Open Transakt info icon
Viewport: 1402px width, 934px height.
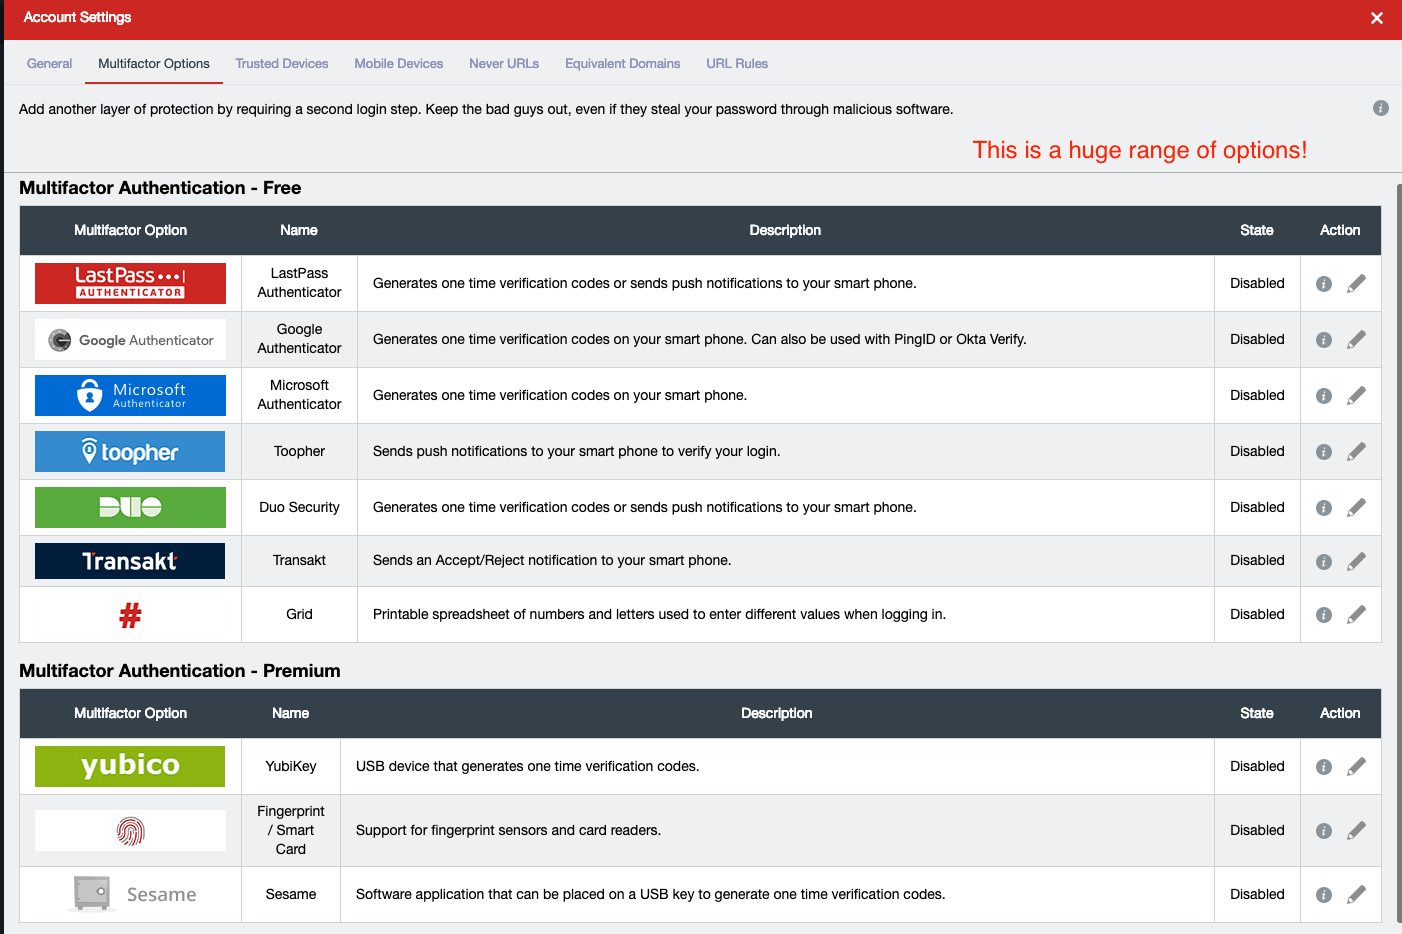1324,562
